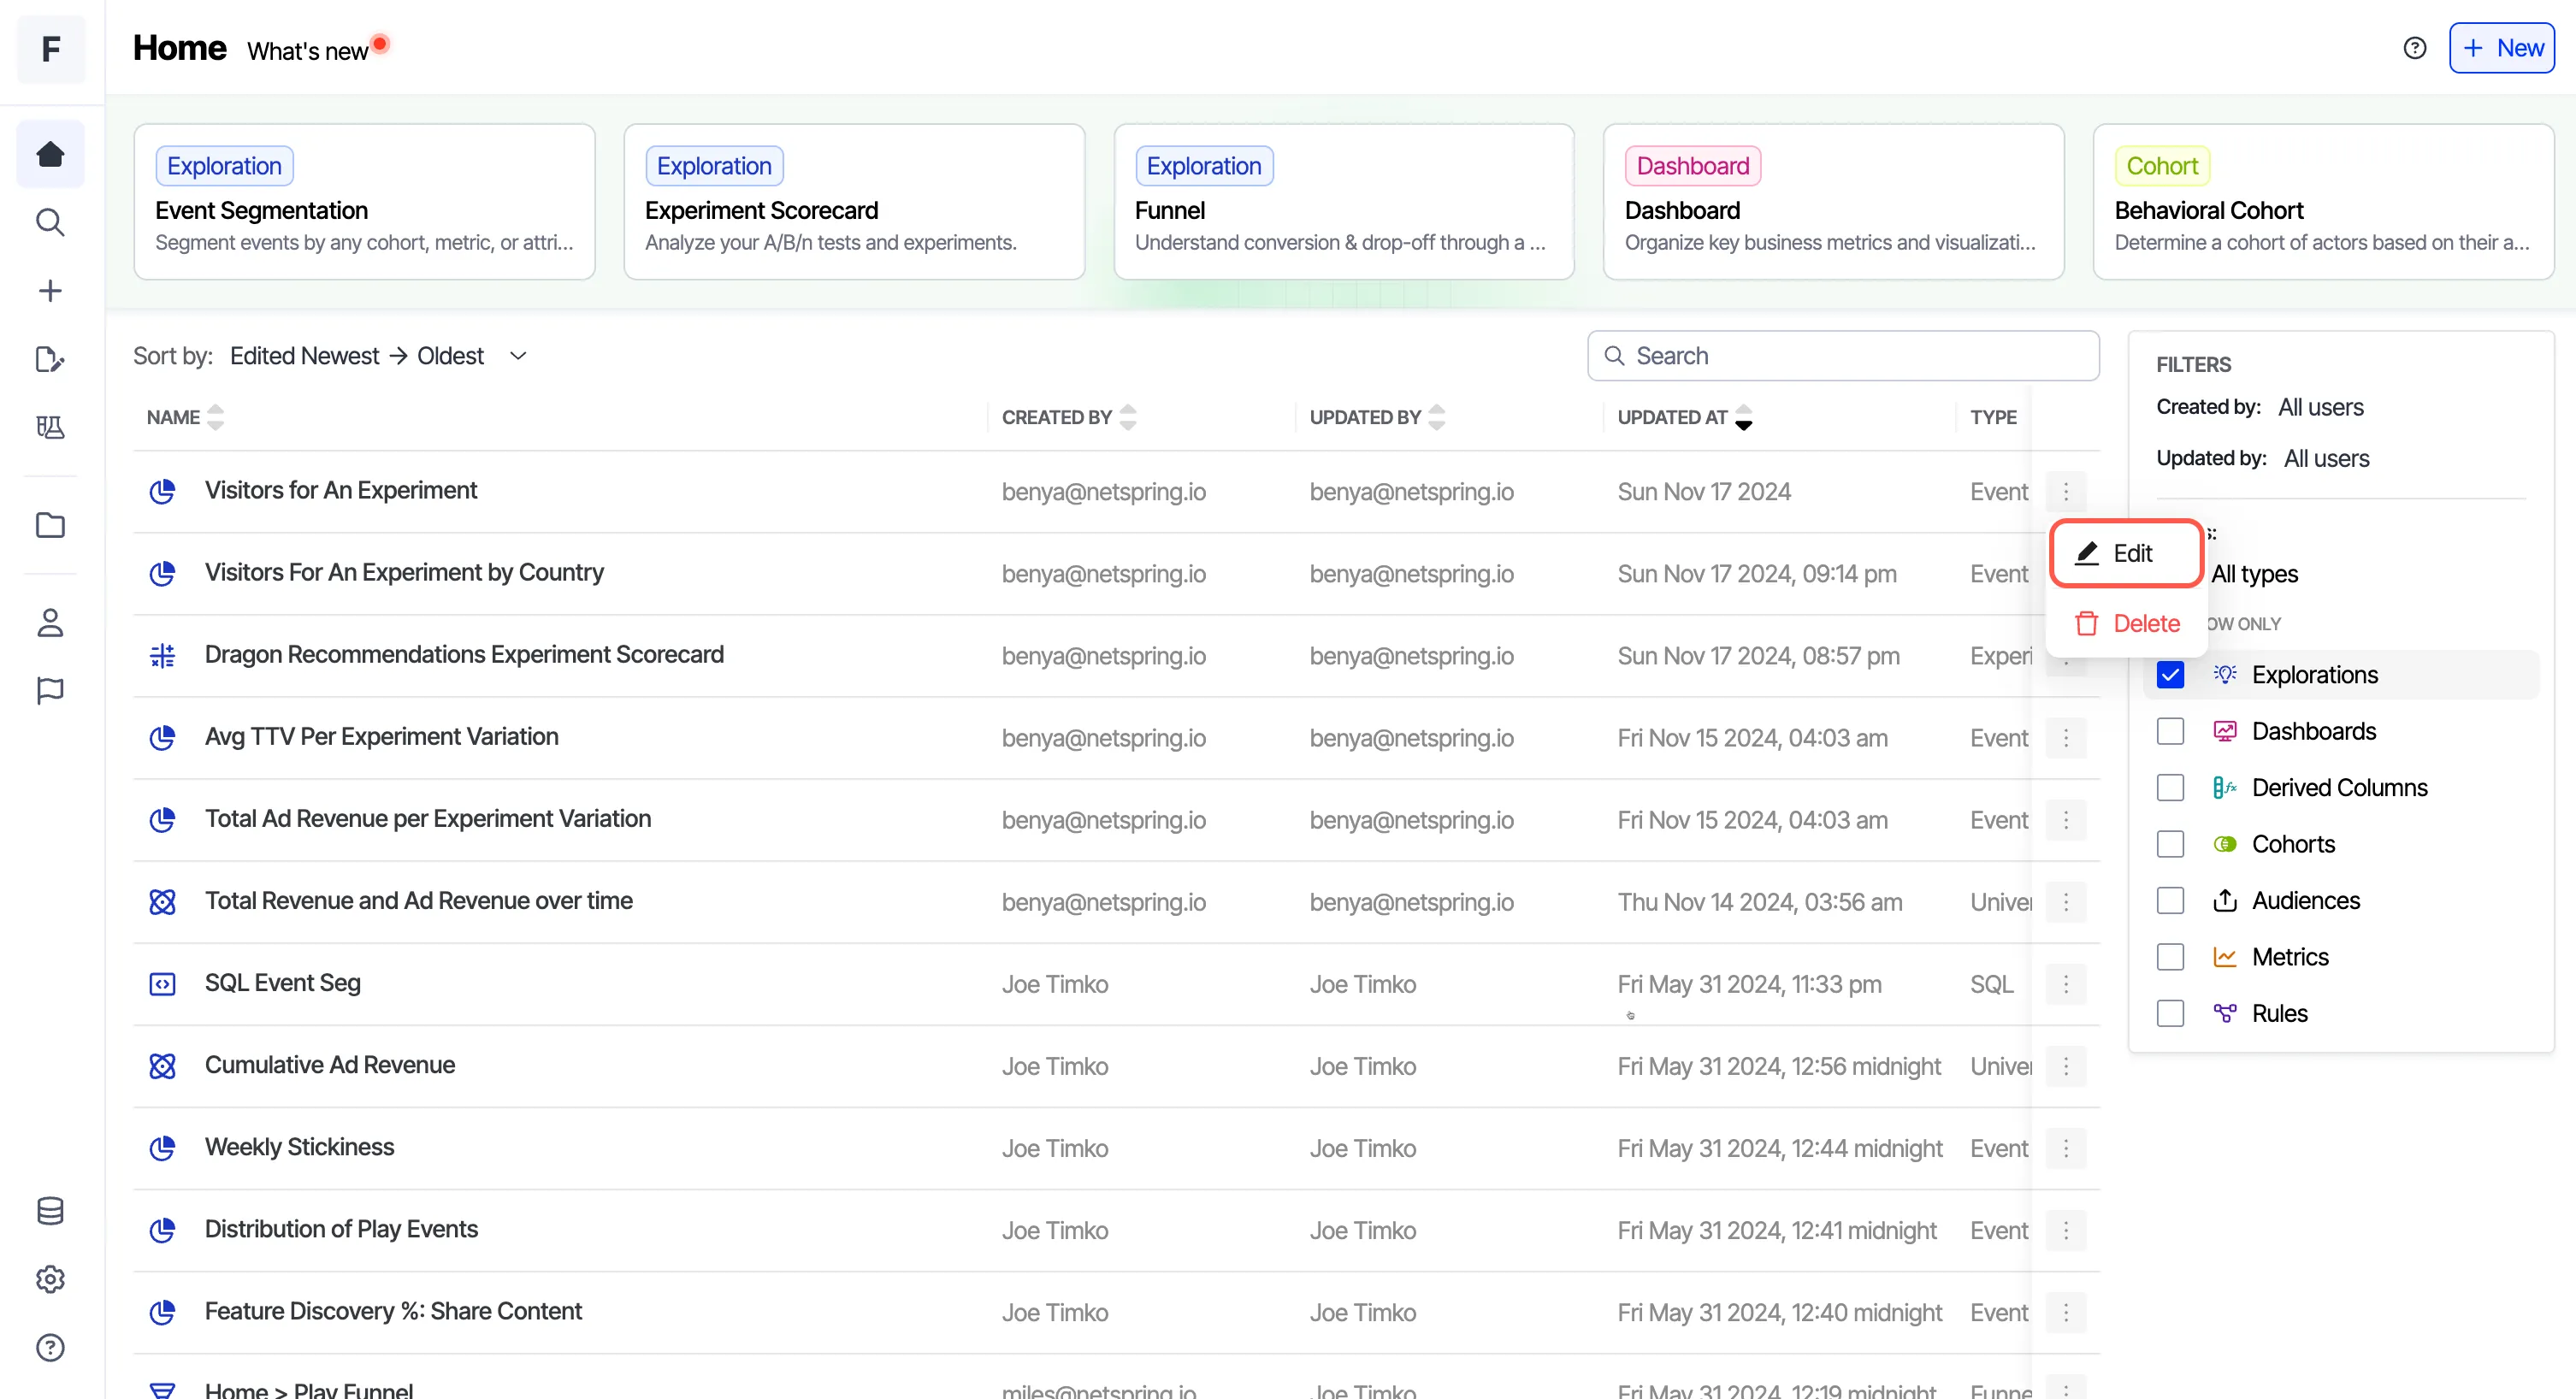Screen dimensions: 2576x1399
Task: Open the Home icon in the sidebar
Action: [x=50, y=154]
